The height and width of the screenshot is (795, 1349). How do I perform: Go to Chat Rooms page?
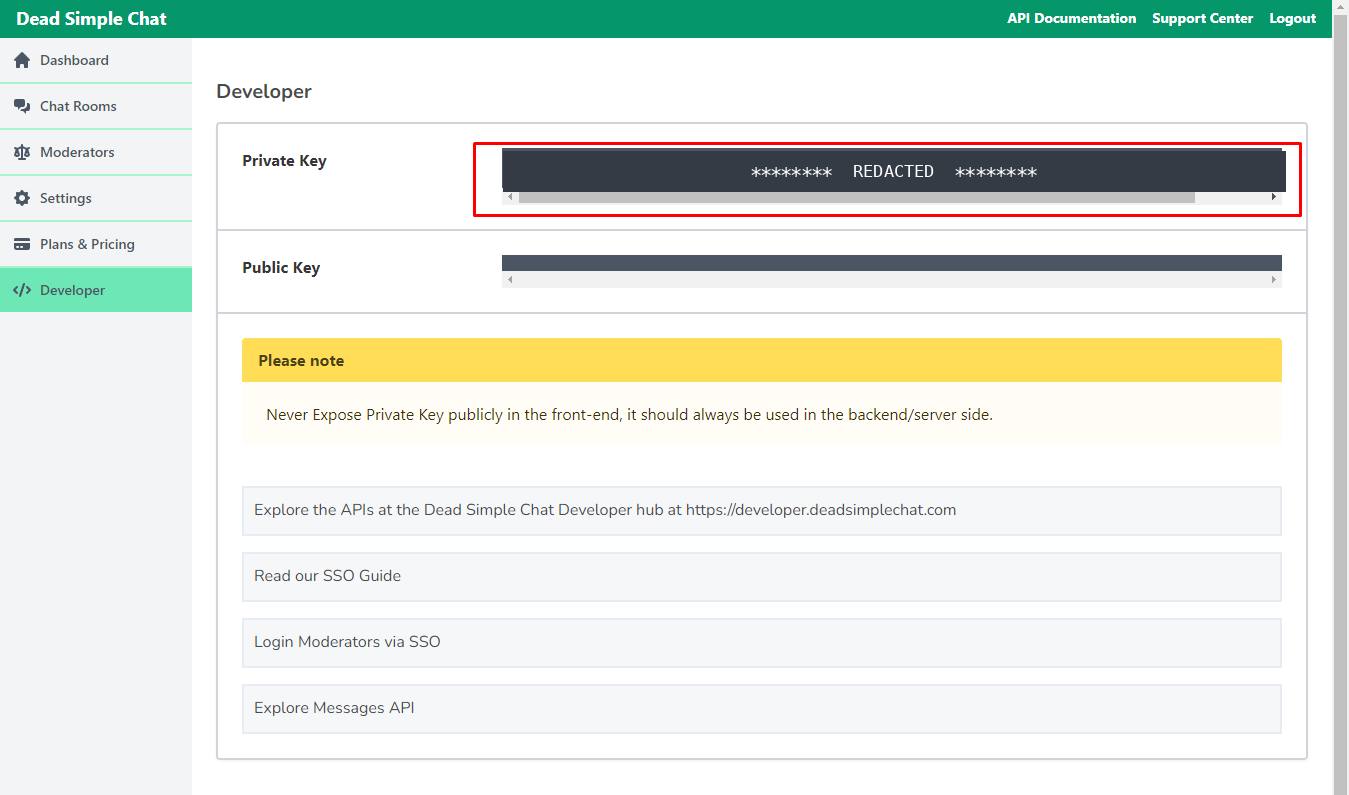point(96,106)
